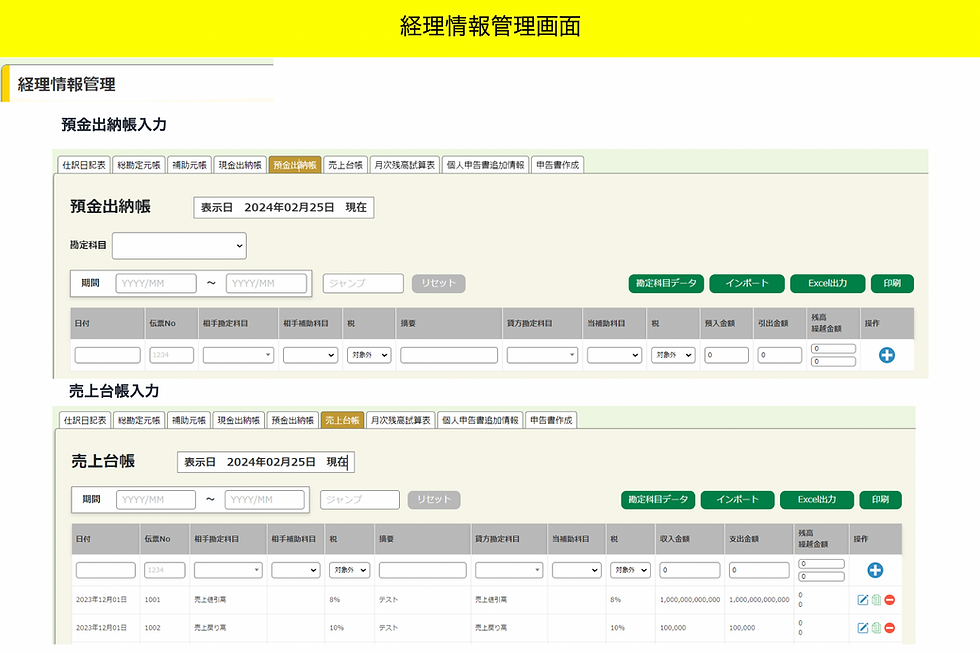Screen dimensions: 980x653
Task: Copy the sales row with 伝票No 1002
Action: coord(876,628)
